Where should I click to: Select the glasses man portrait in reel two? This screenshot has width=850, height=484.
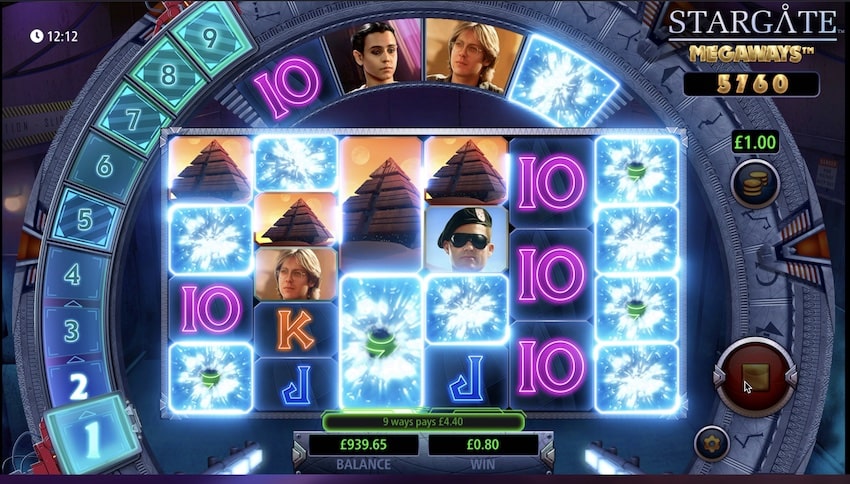pos(295,274)
